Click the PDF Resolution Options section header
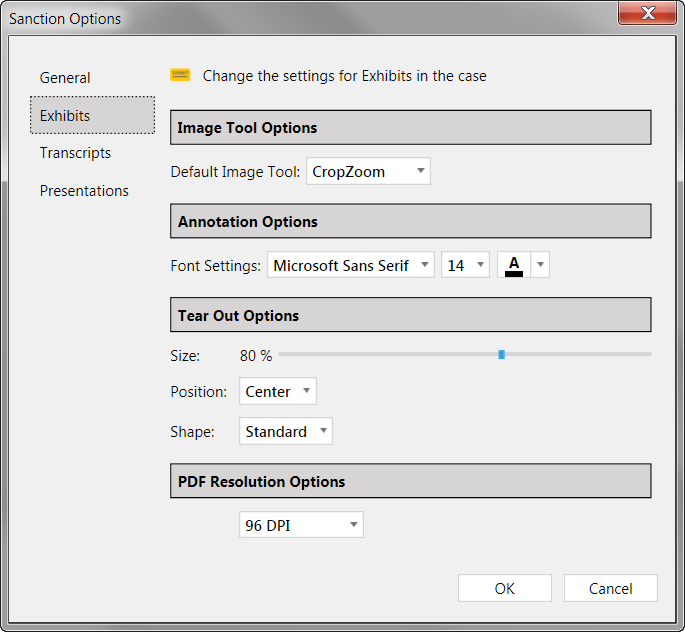The width and height of the screenshot is (685, 632). (411, 481)
